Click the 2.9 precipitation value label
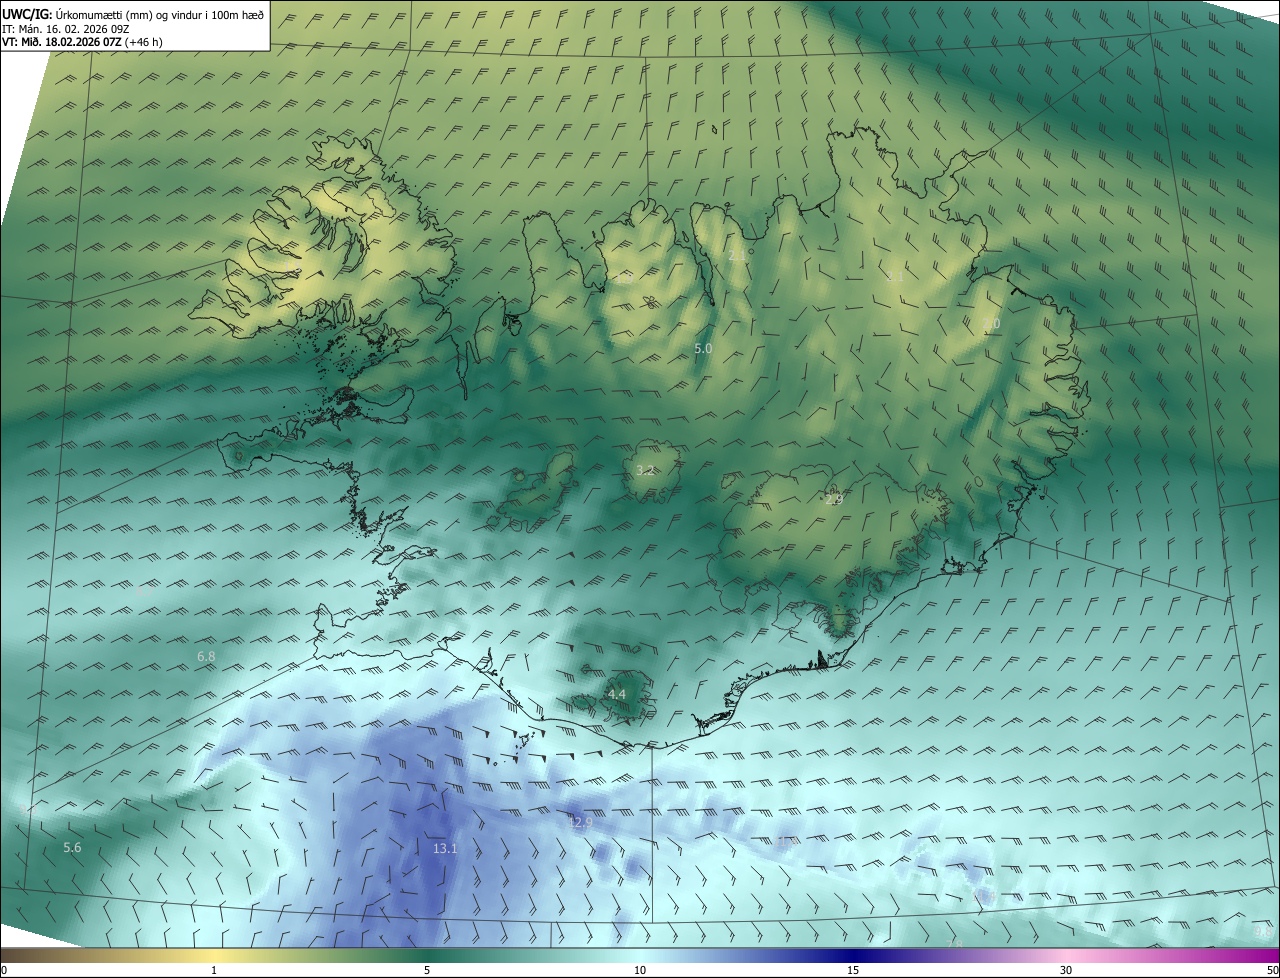Viewport: 1280px width, 978px height. coord(834,498)
